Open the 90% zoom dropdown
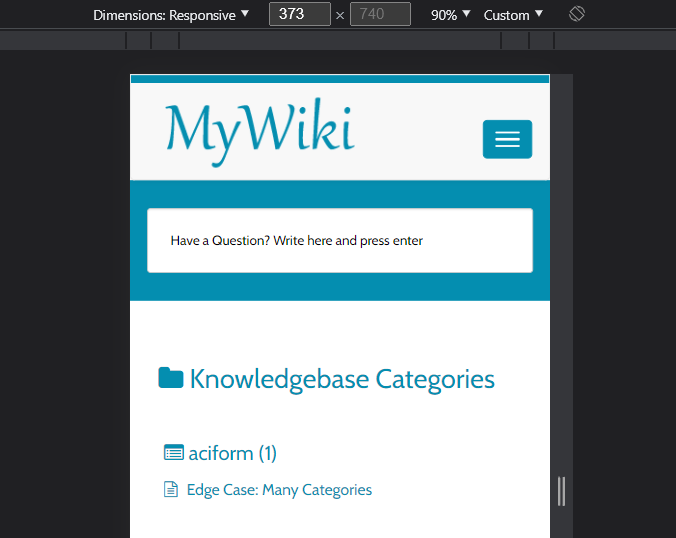The height and width of the screenshot is (538, 676). click(x=450, y=15)
